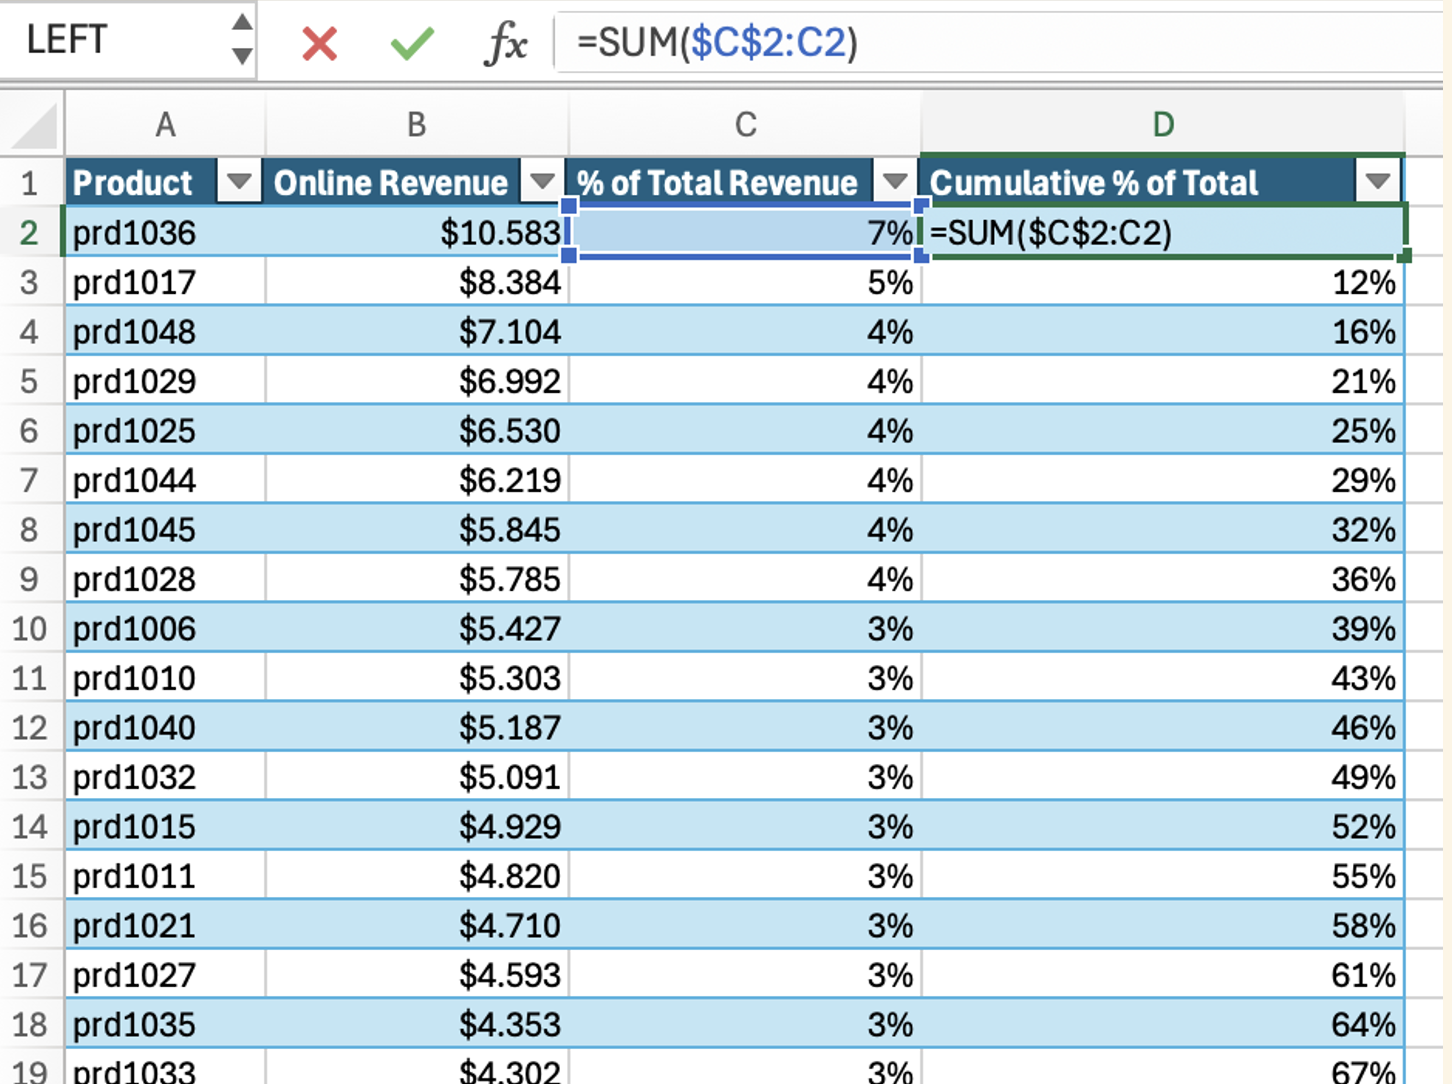The height and width of the screenshot is (1084, 1452).
Task: Select row 10 header
Action: 31,629
